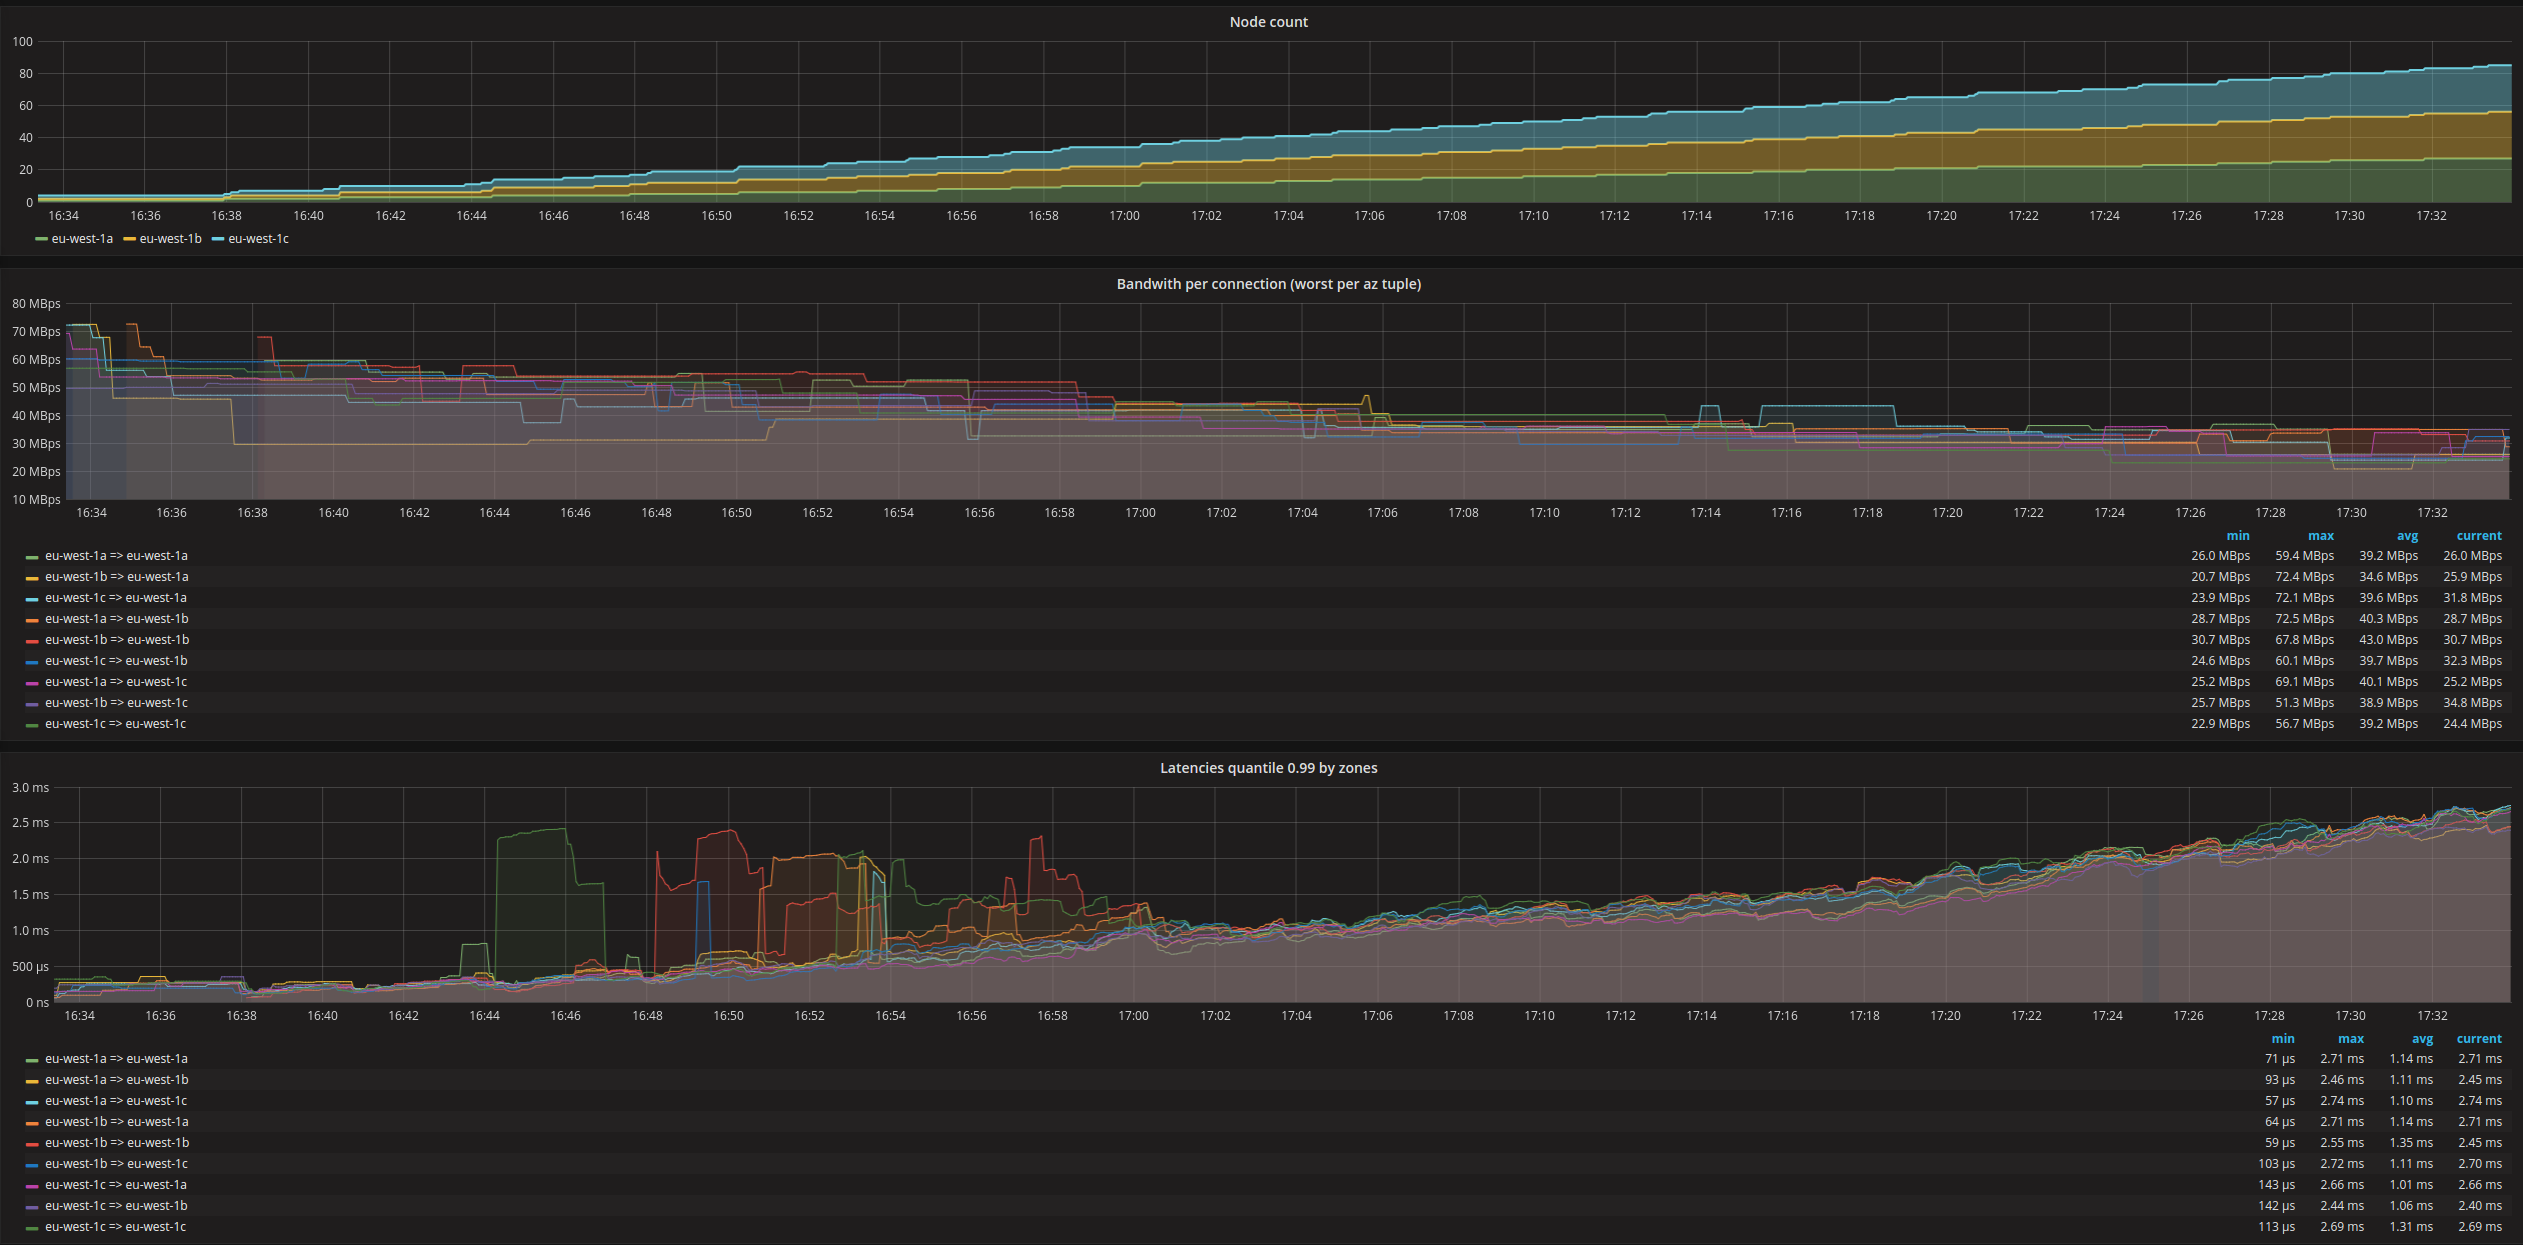Click the 1.35 ms avg latency value

(2411, 1143)
